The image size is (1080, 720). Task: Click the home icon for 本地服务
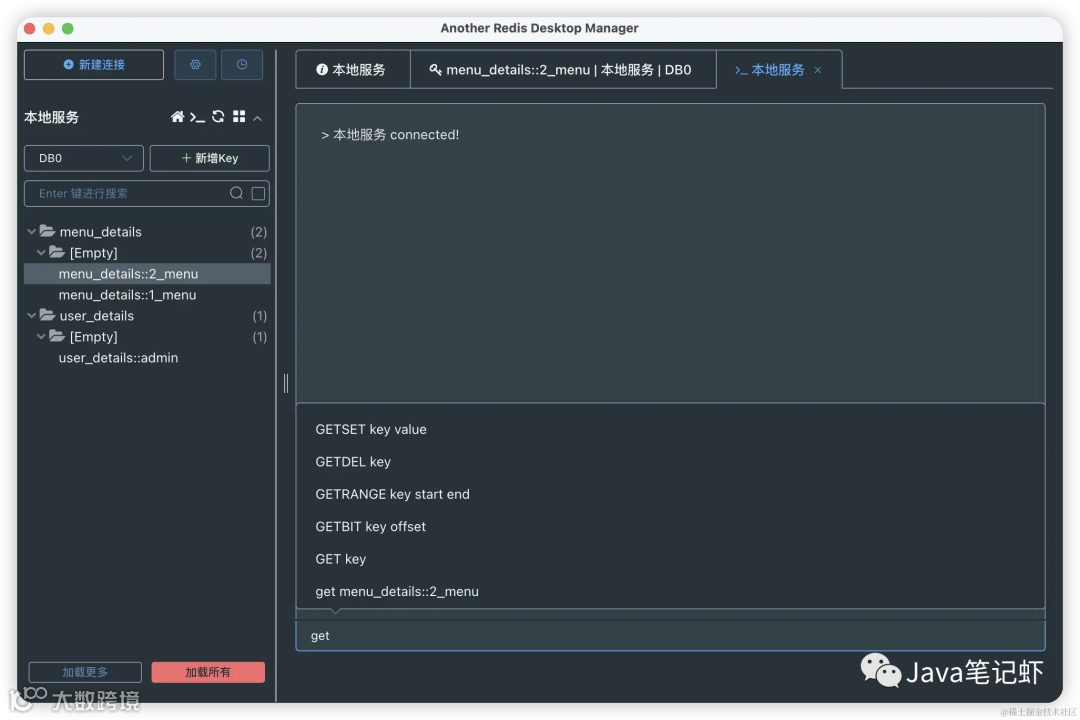point(177,116)
